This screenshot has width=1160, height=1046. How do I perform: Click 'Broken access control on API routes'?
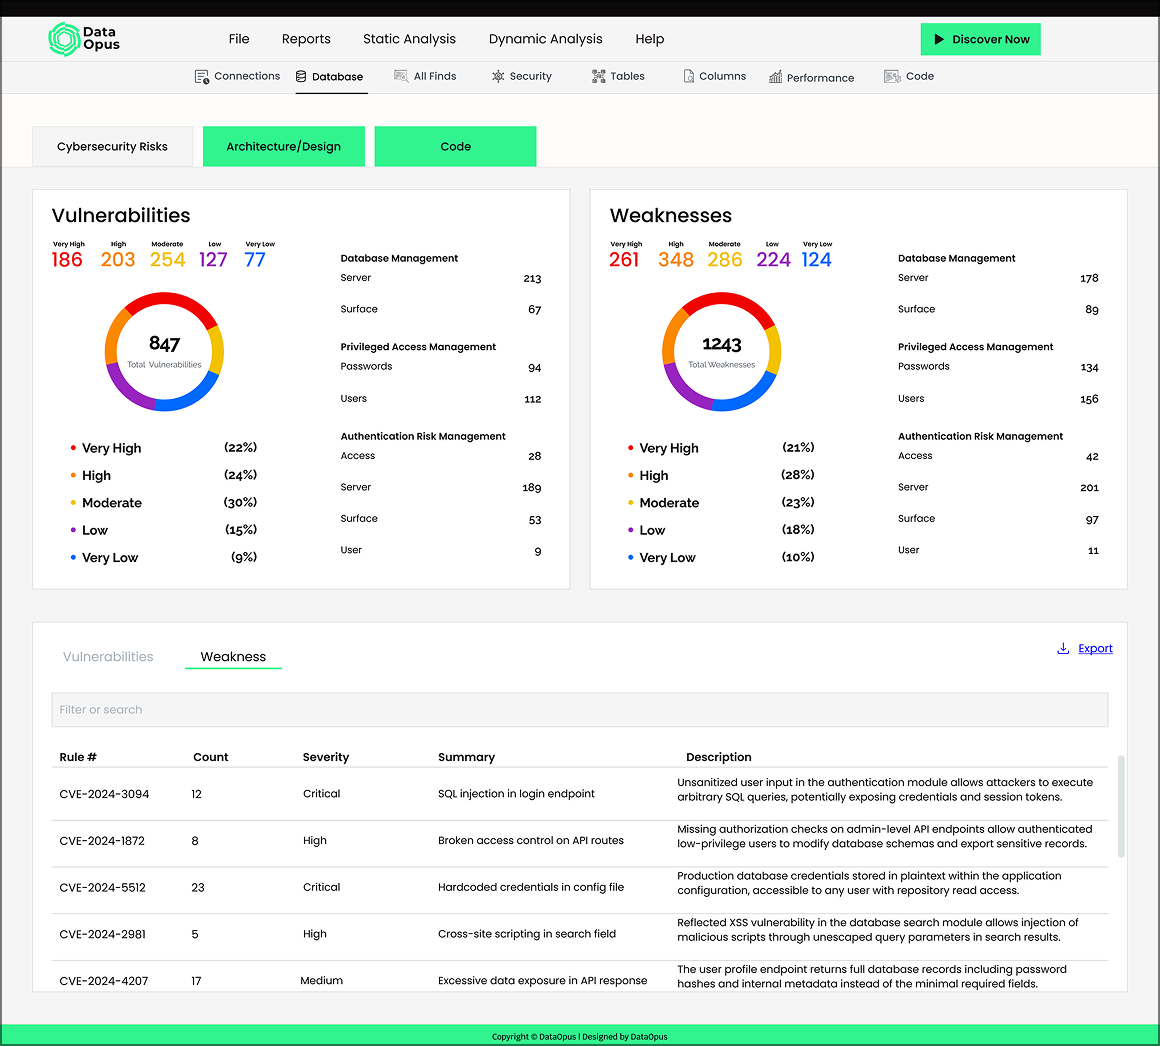531,840
